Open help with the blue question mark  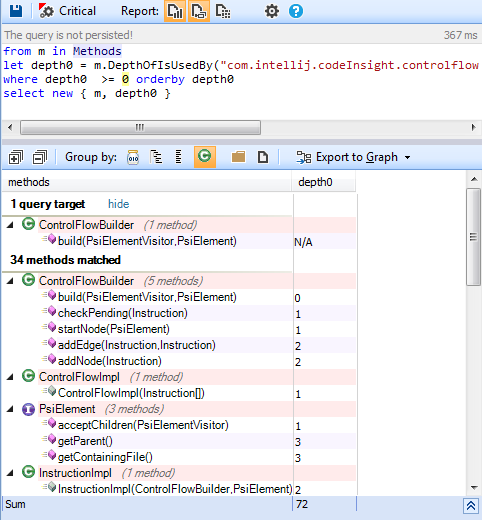(x=296, y=11)
